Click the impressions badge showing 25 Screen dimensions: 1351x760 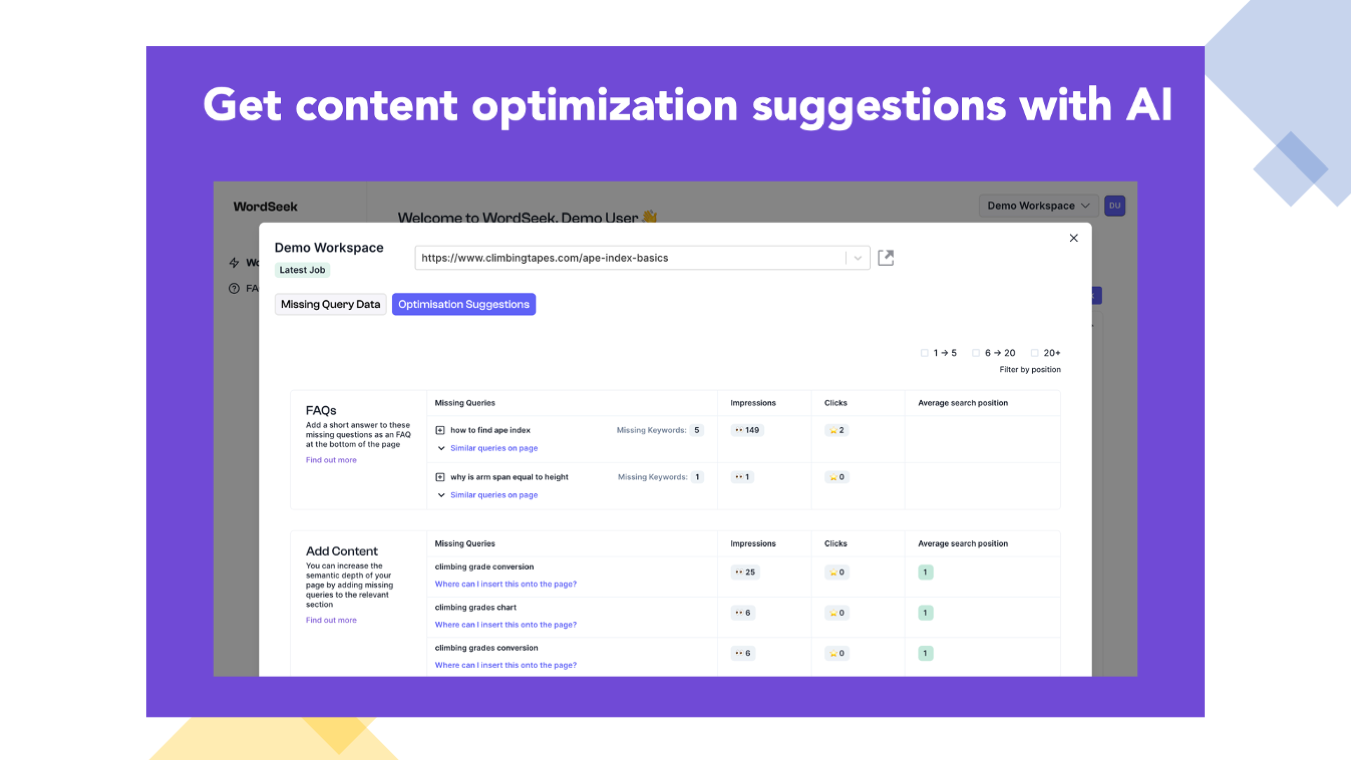tap(744, 572)
